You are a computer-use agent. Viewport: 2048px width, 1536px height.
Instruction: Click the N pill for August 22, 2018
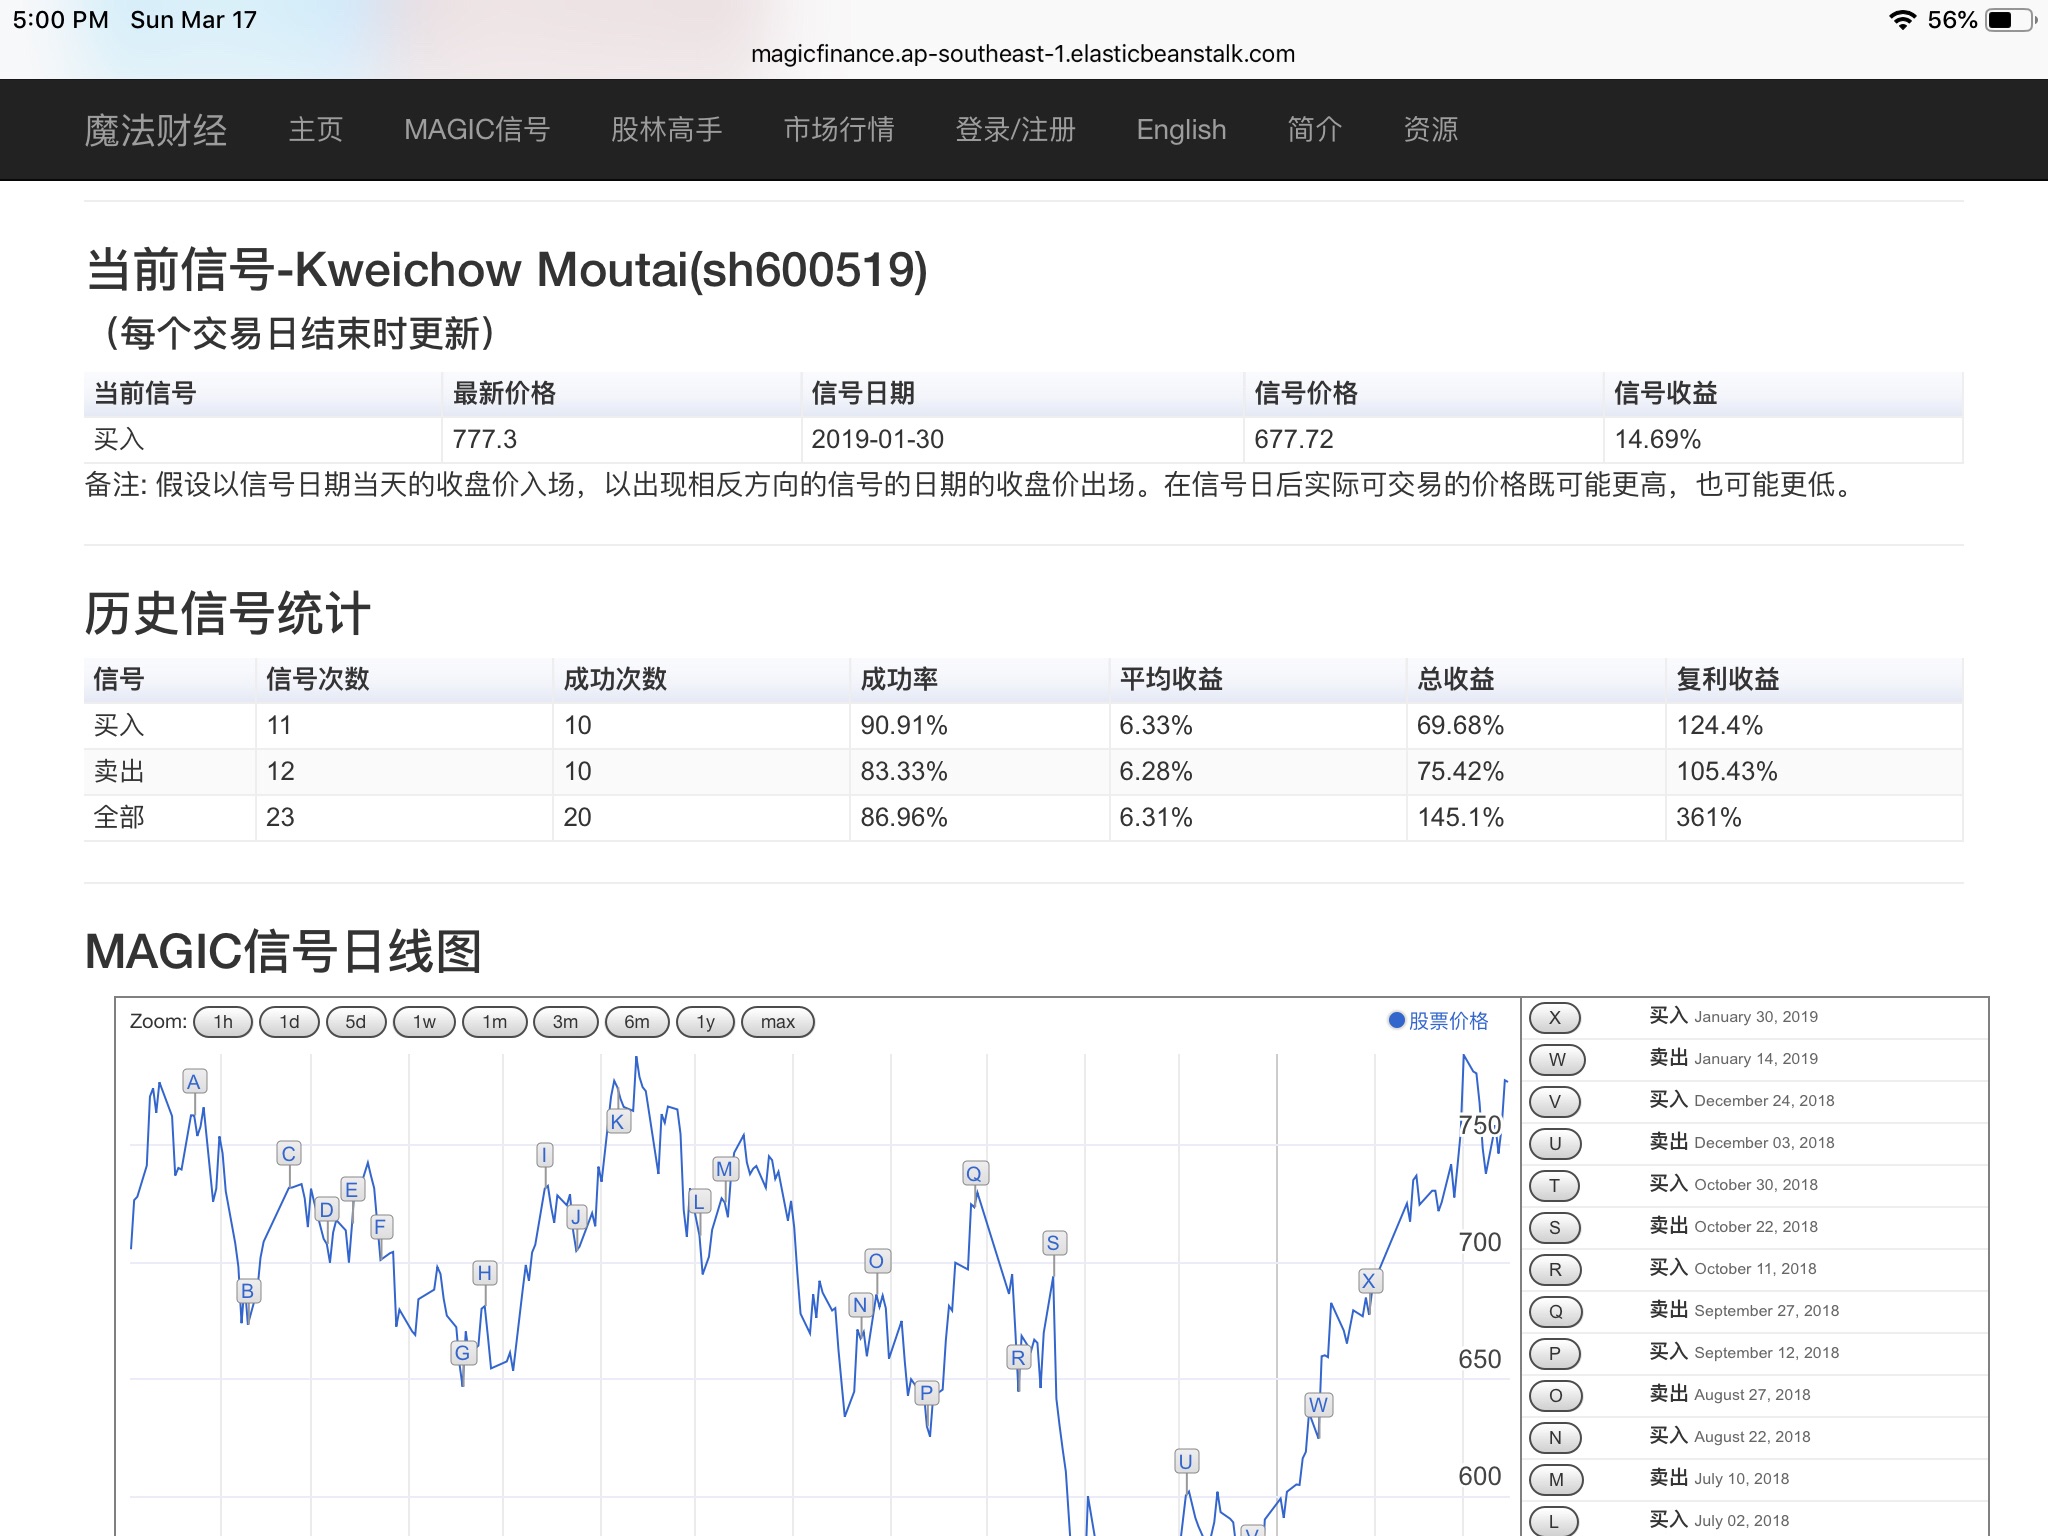1555,1438
